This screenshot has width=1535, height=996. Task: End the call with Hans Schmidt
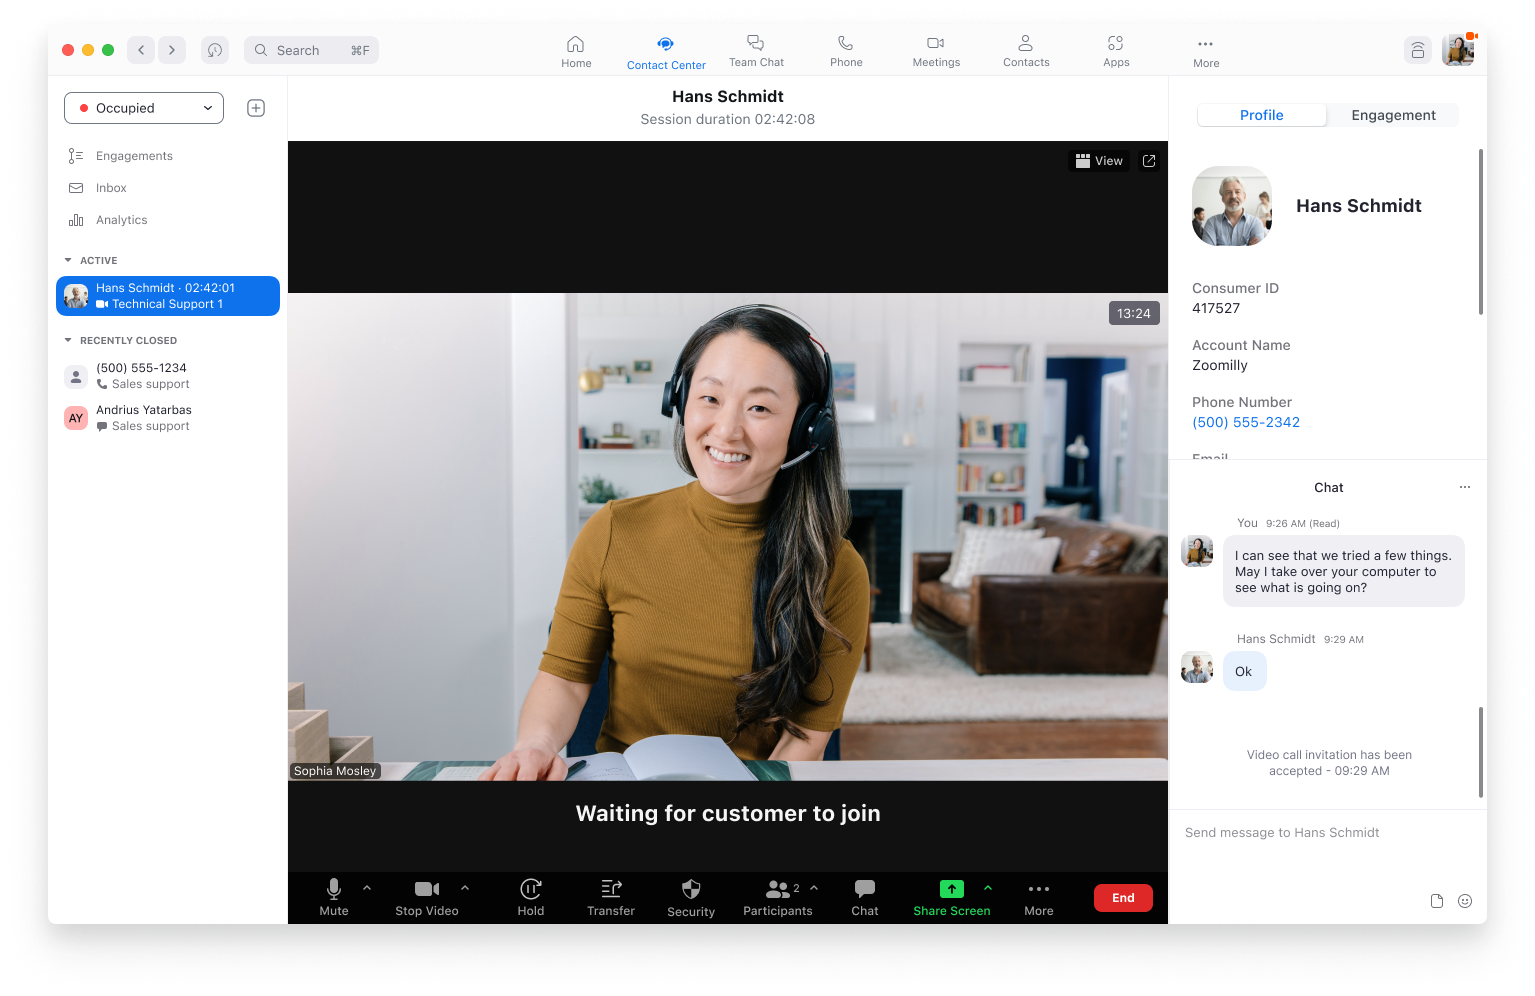(x=1122, y=897)
